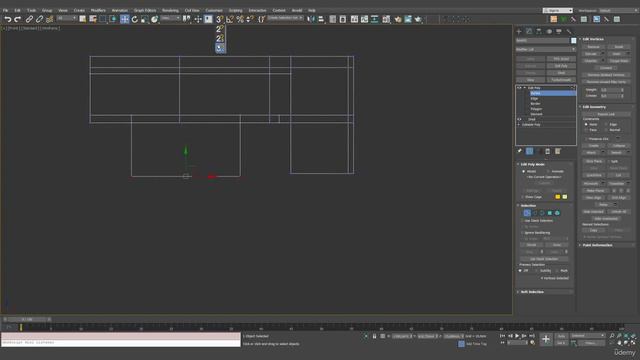Open the Graph Editors menu

145,11
